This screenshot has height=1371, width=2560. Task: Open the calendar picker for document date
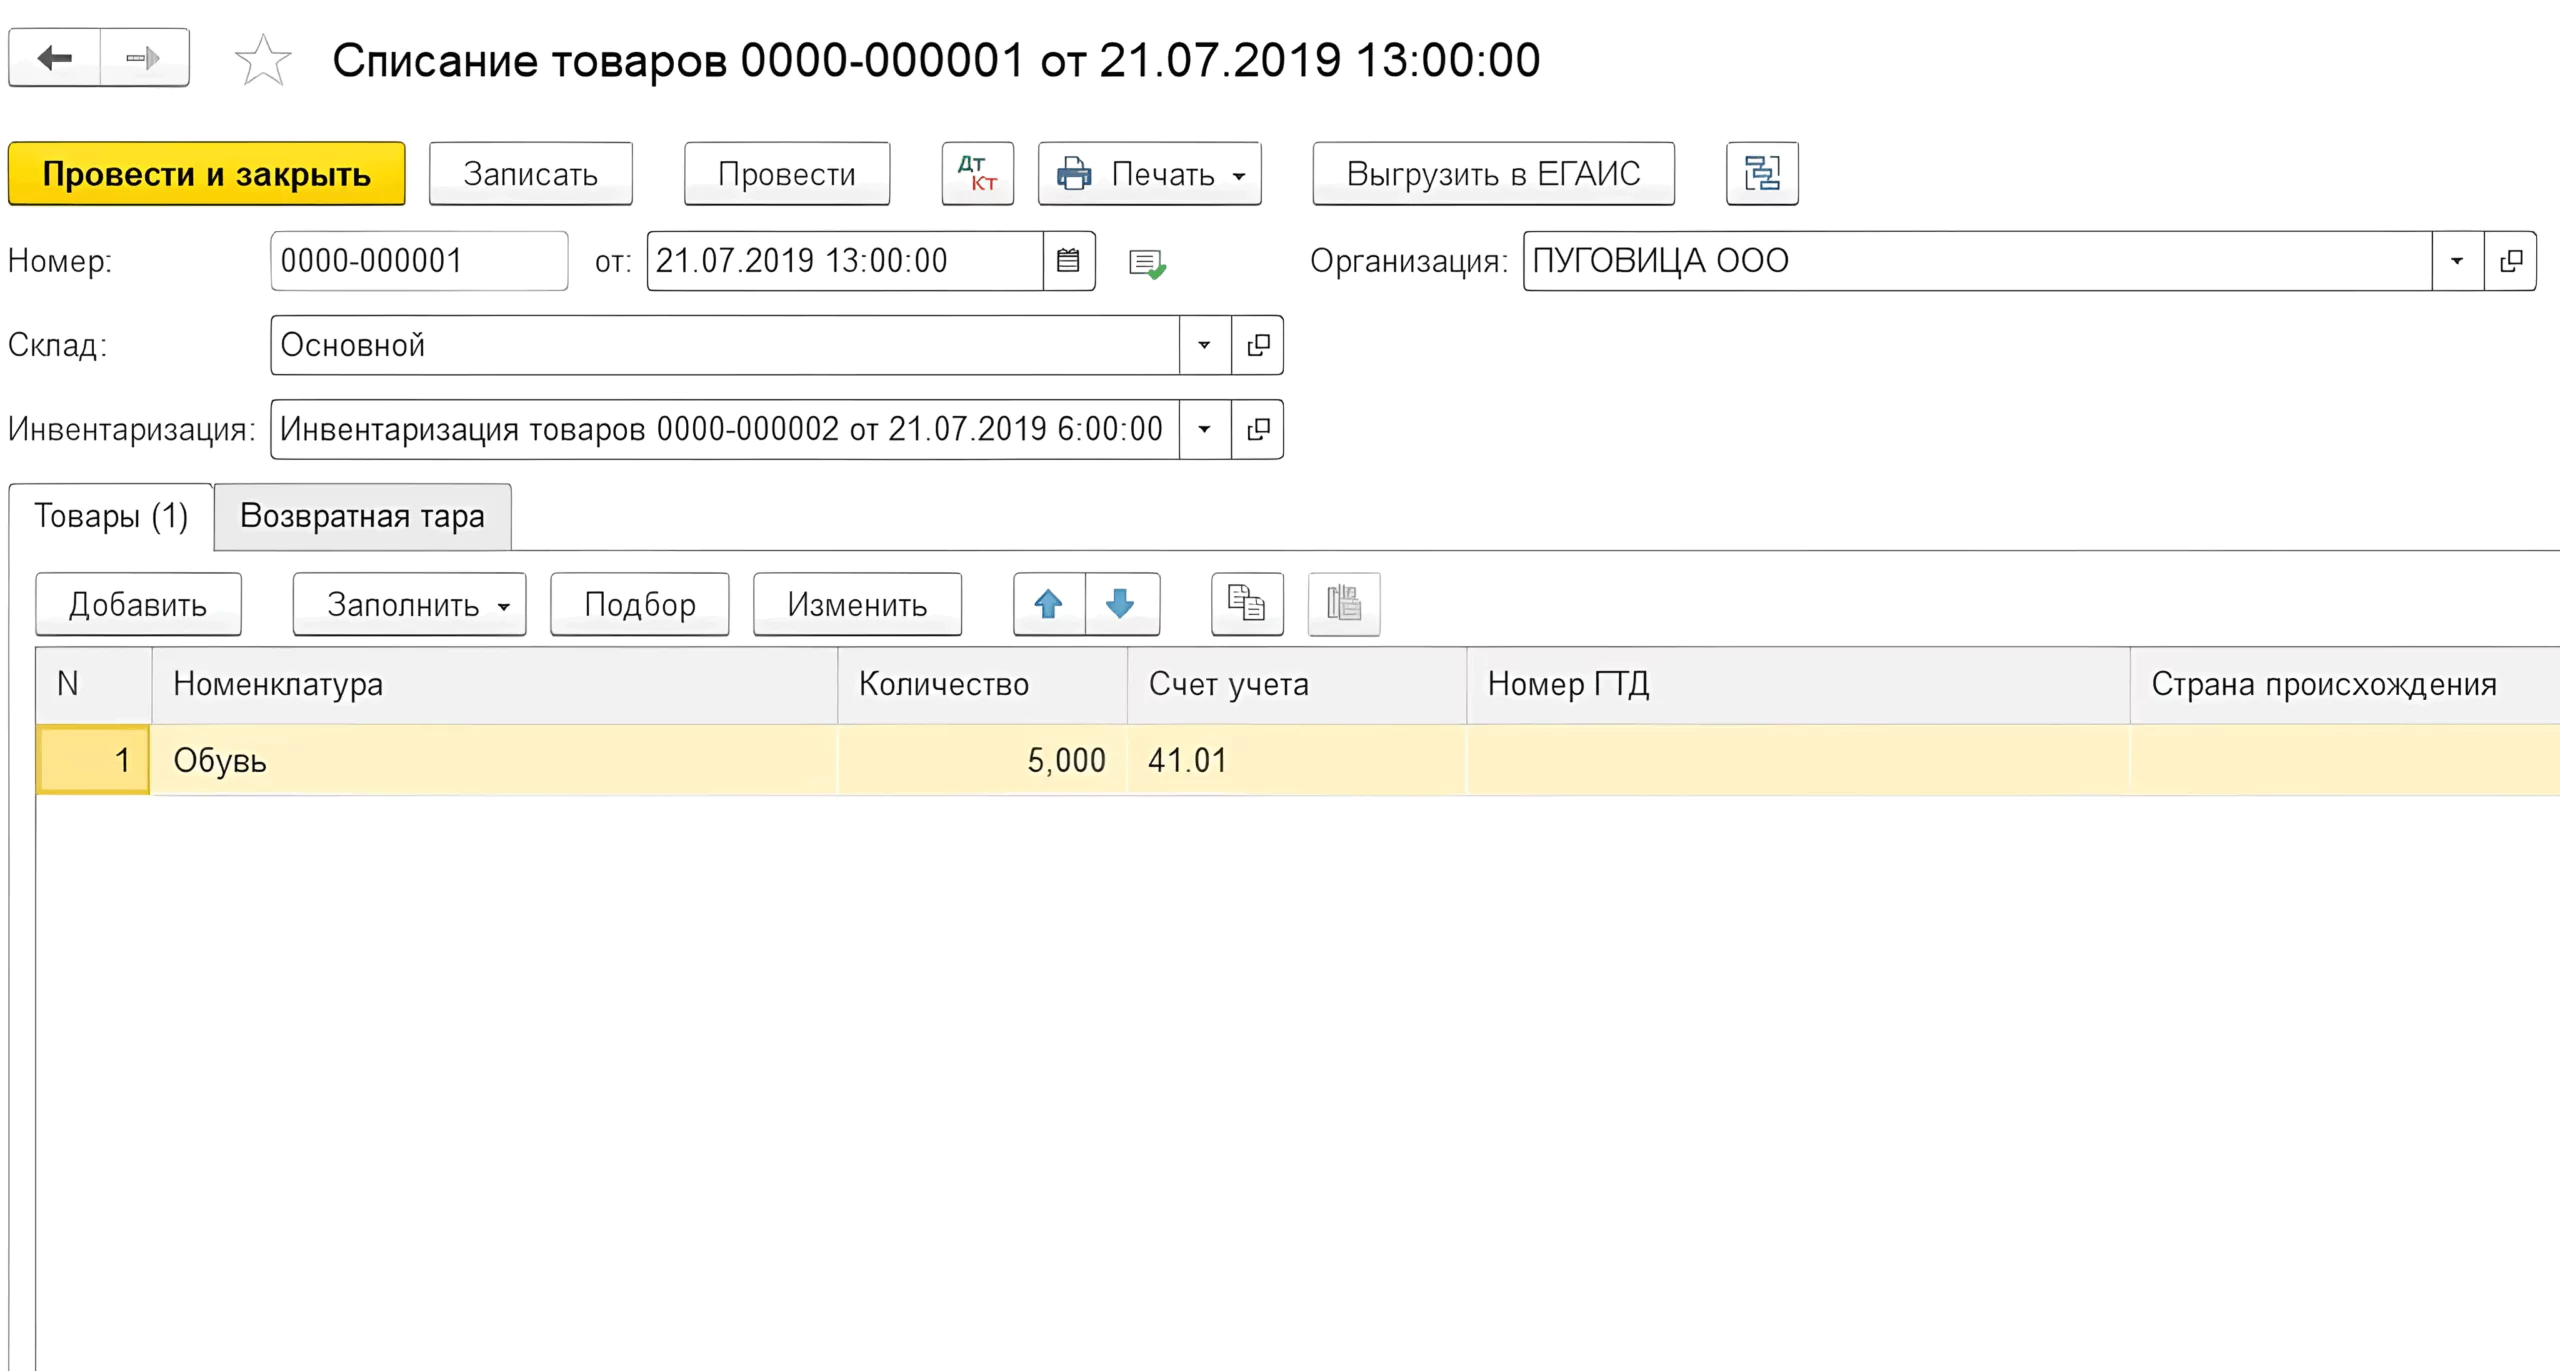click(1068, 261)
